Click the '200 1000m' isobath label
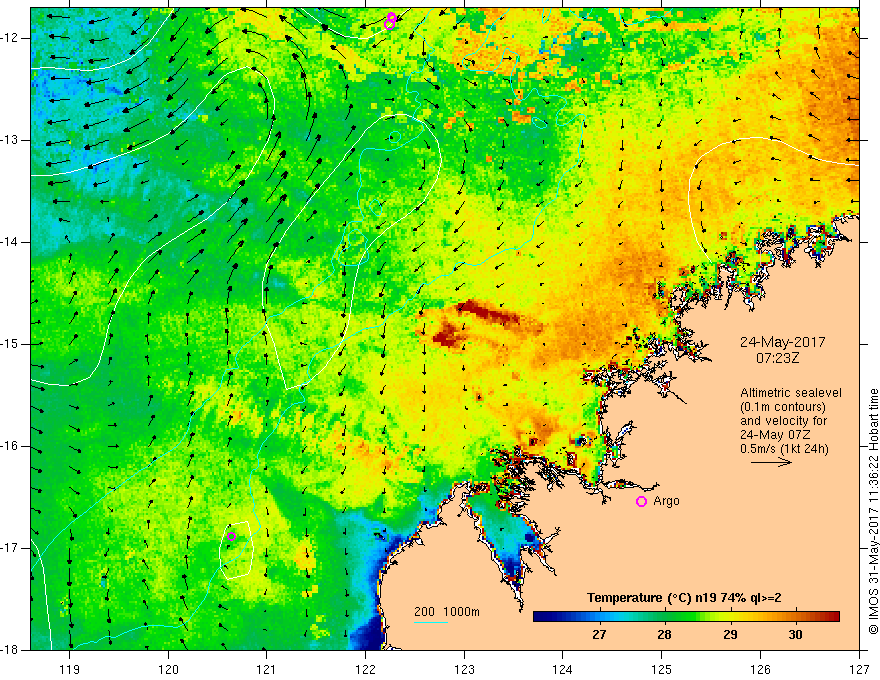 [x=447, y=612]
